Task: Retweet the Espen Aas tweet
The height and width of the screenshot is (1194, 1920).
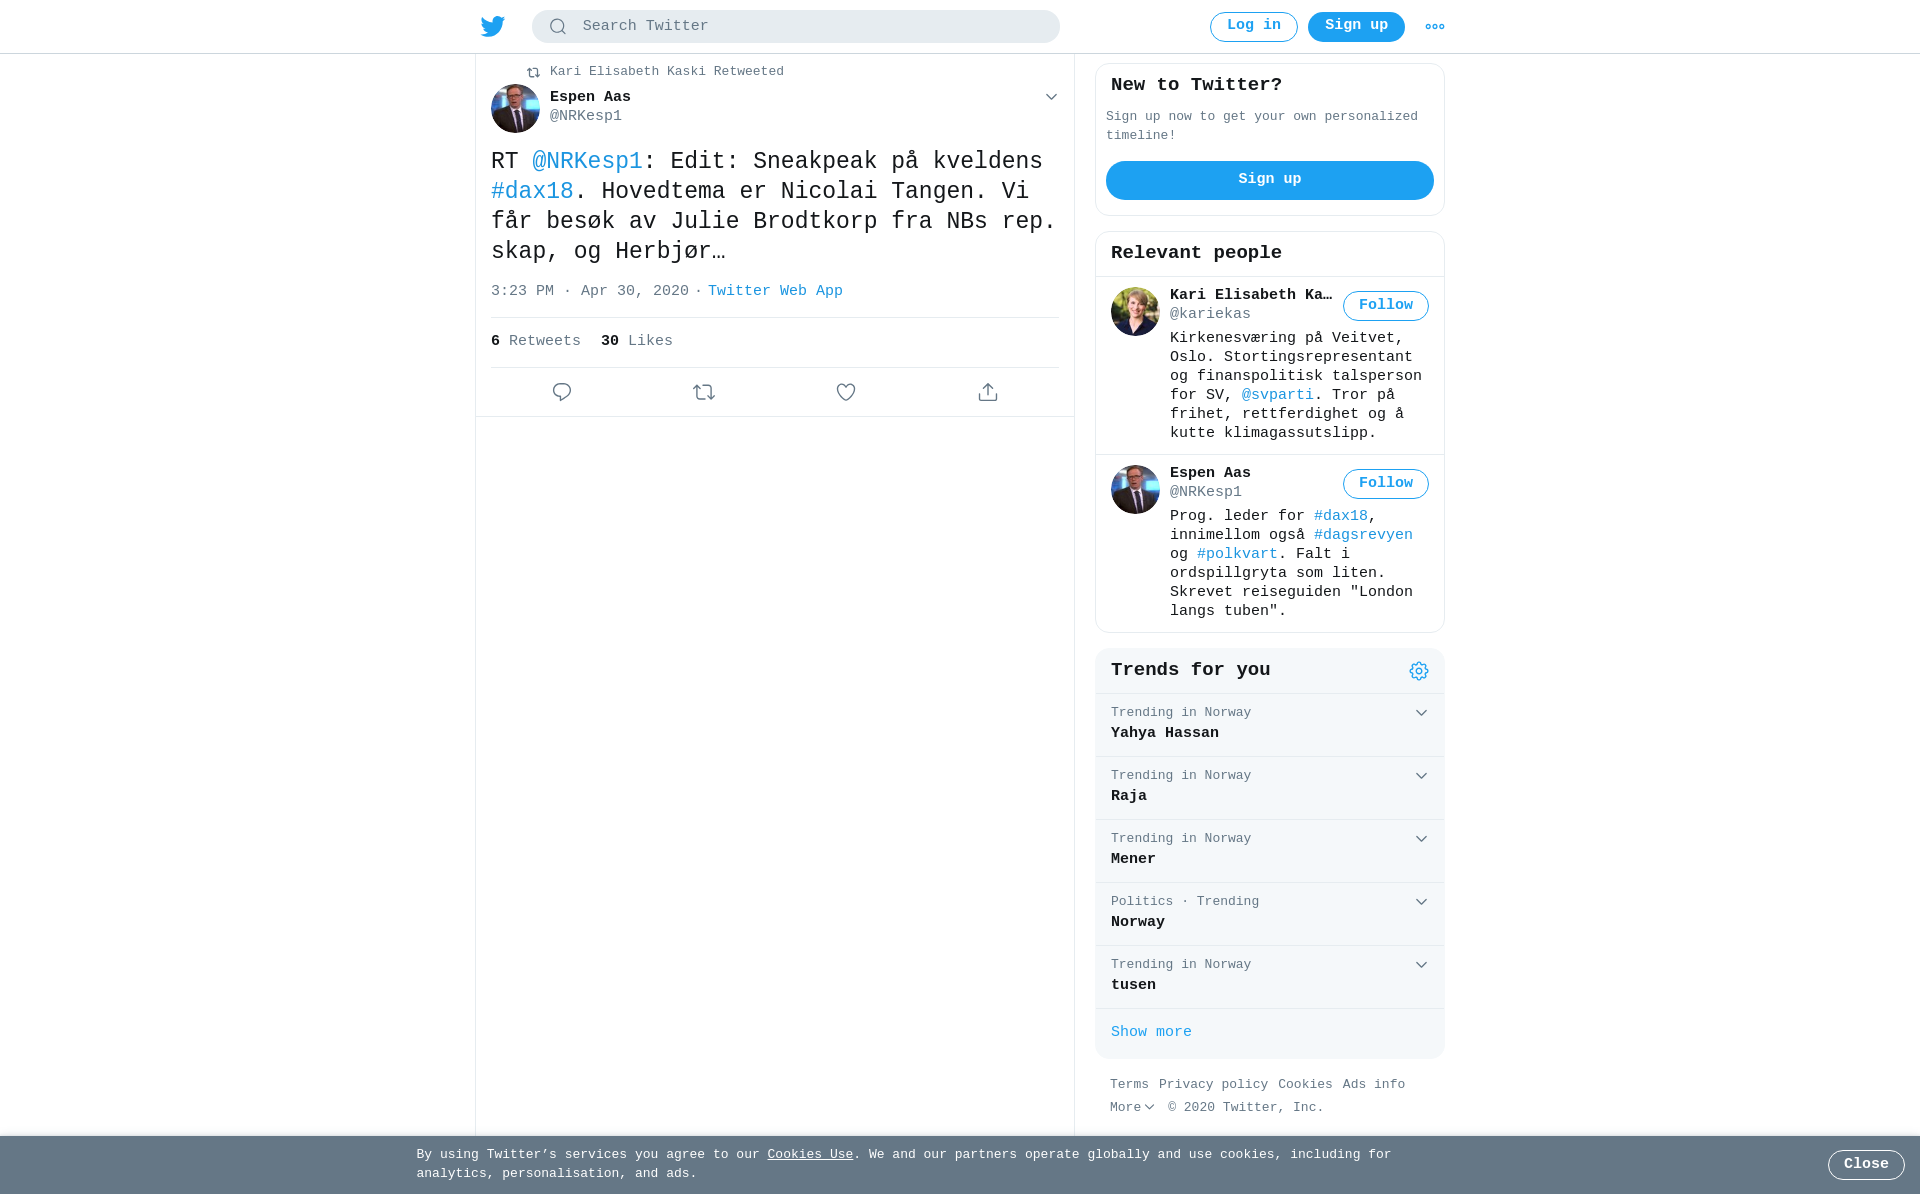Action: pyautogui.click(x=704, y=392)
